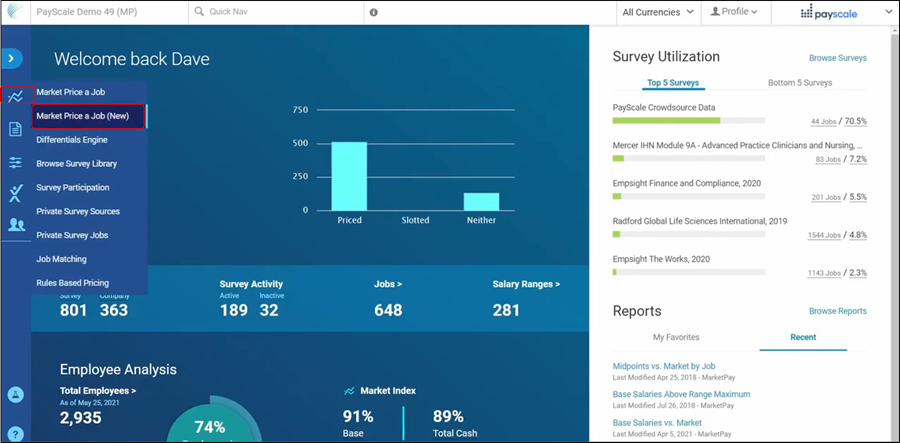This screenshot has width=900, height=443.
Task: Open help via the question mark icon
Action: 15,433
